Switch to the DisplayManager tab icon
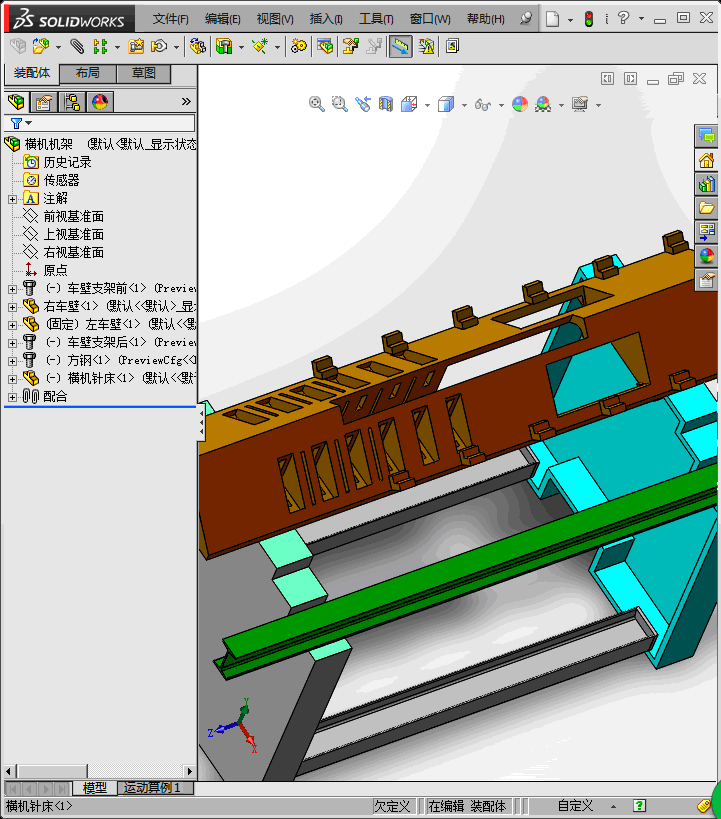 (x=100, y=102)
